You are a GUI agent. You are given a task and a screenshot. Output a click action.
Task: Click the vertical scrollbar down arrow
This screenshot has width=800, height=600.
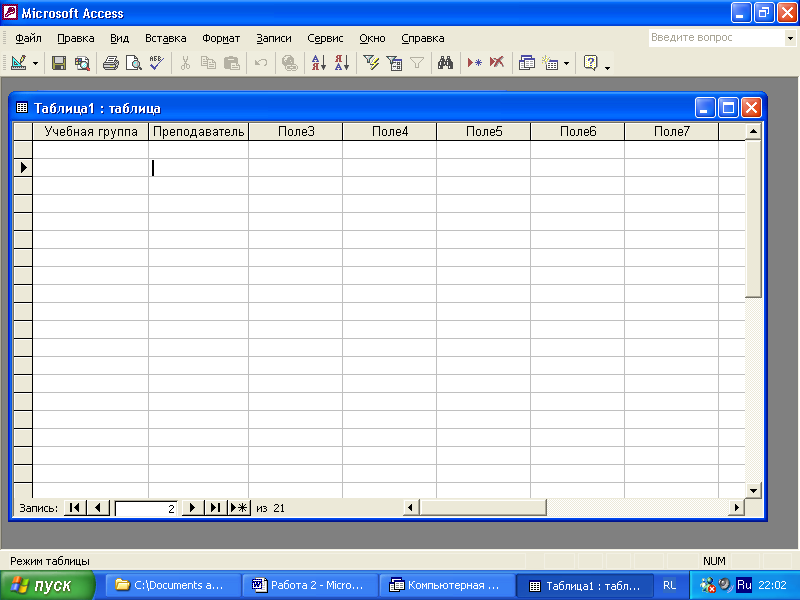pos(754,491)
